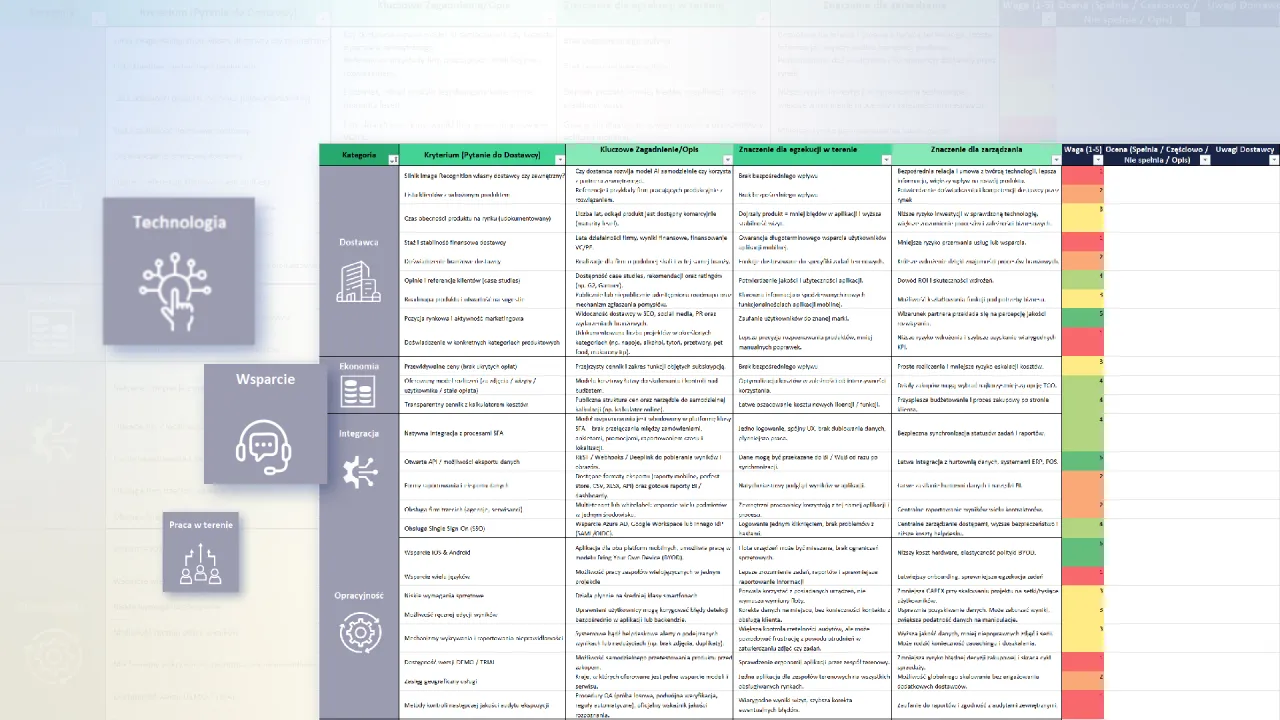Open the Znaczenie dla zarządzania filter dropdown
The height and width of the screenshot is (720, 1280).
1055,160
